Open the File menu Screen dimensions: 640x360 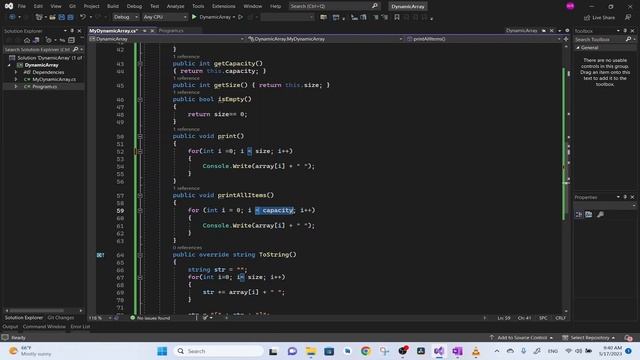(22, 6)
